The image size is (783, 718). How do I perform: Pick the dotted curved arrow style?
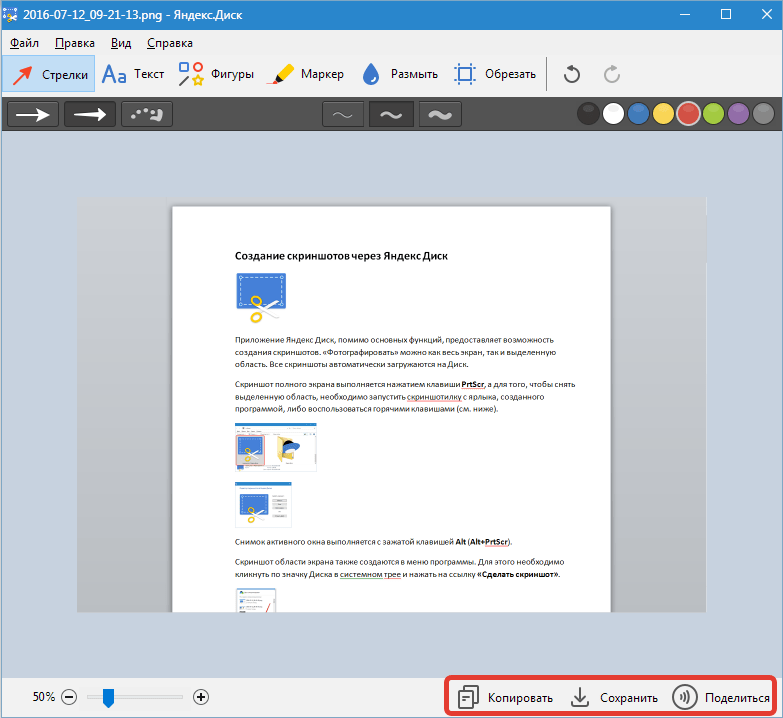[x=147, y=114]
